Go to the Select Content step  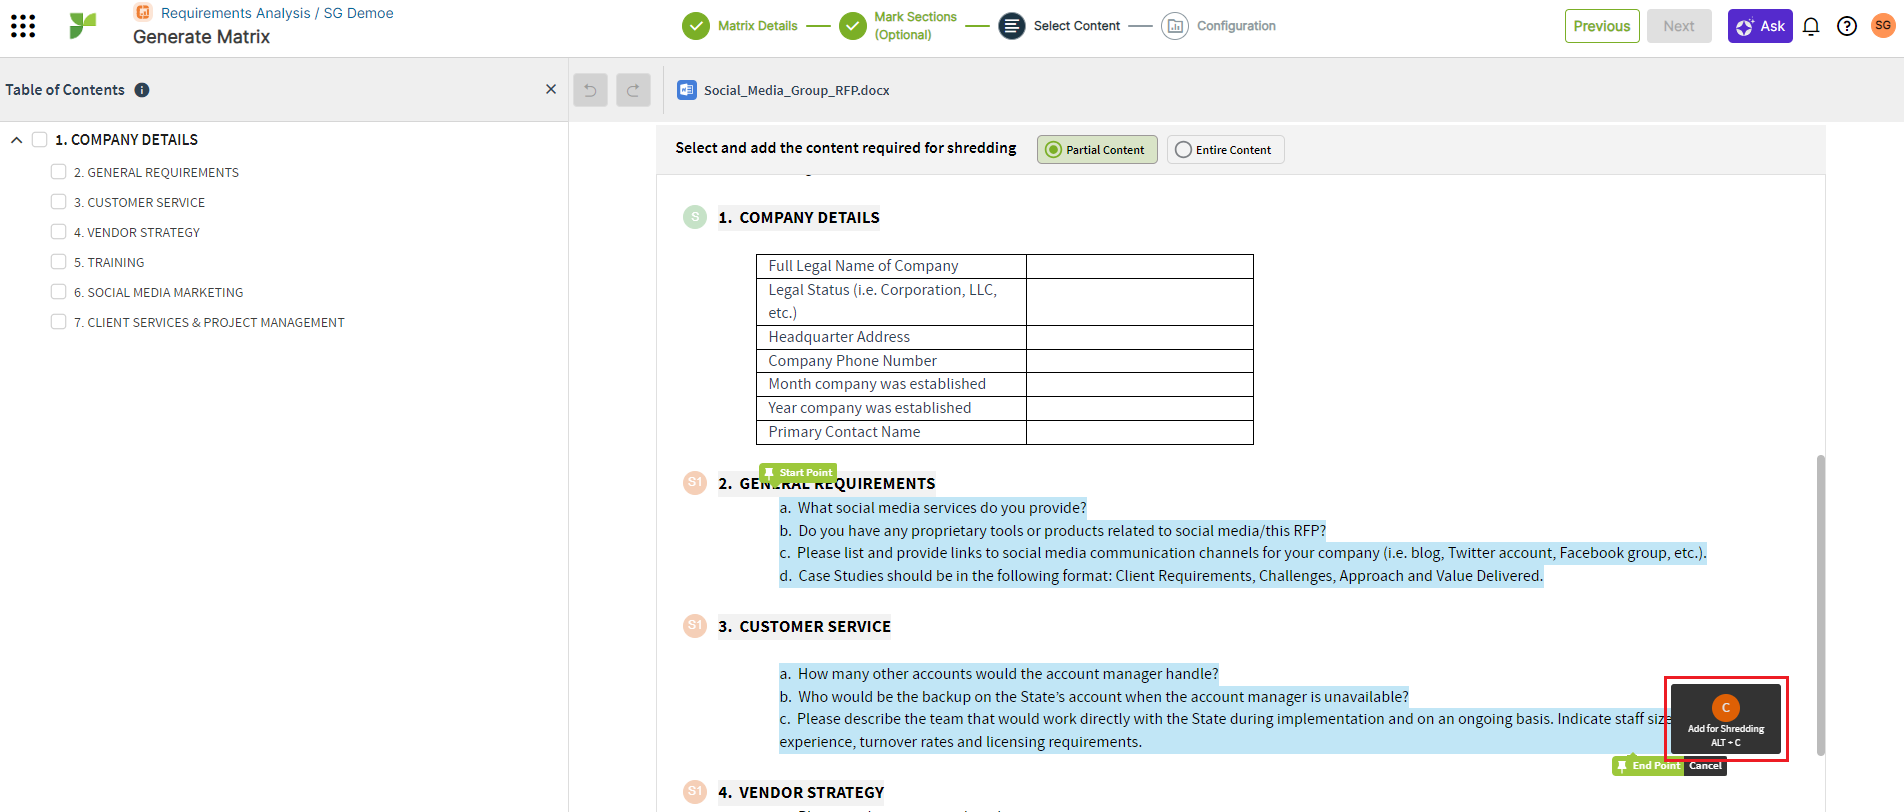coord(1077,26)
